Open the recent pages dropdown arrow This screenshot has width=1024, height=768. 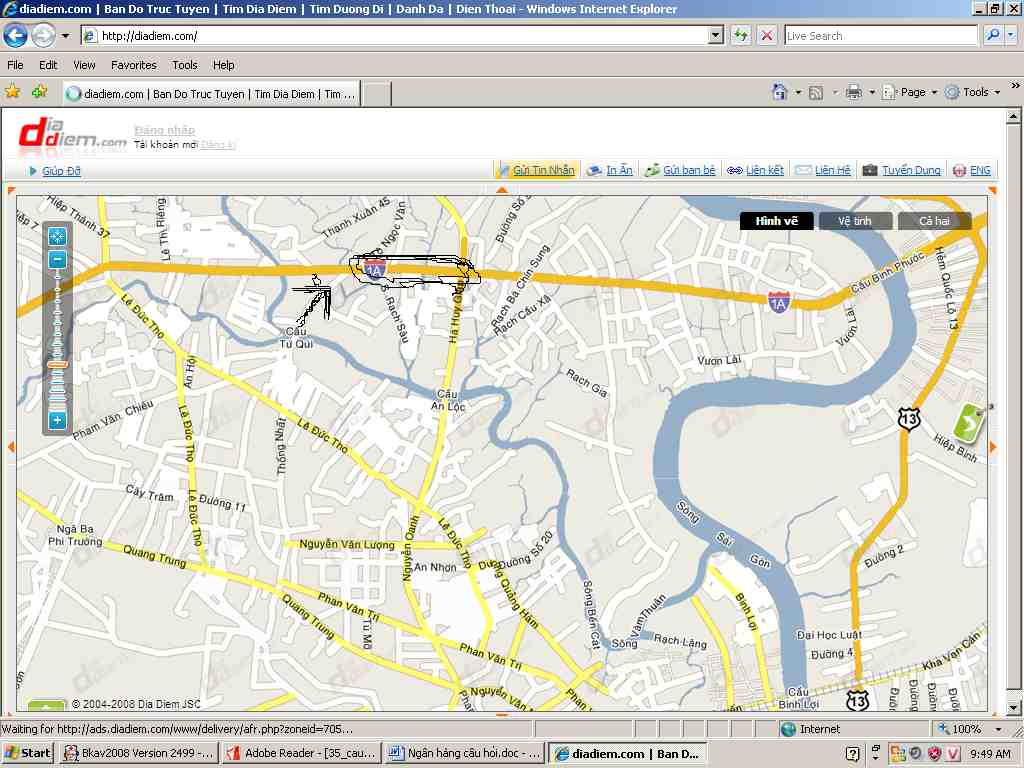tap(65, 36)
